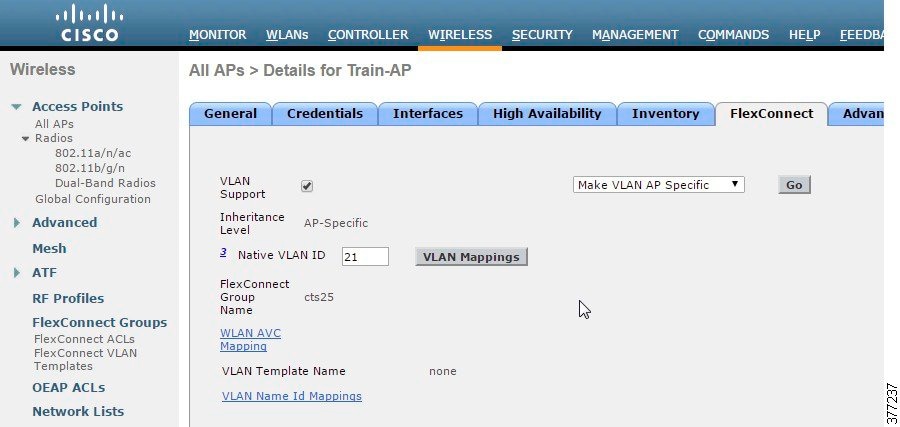
Task: Open All APs in the sidebar
Action: tap(54, 124)
